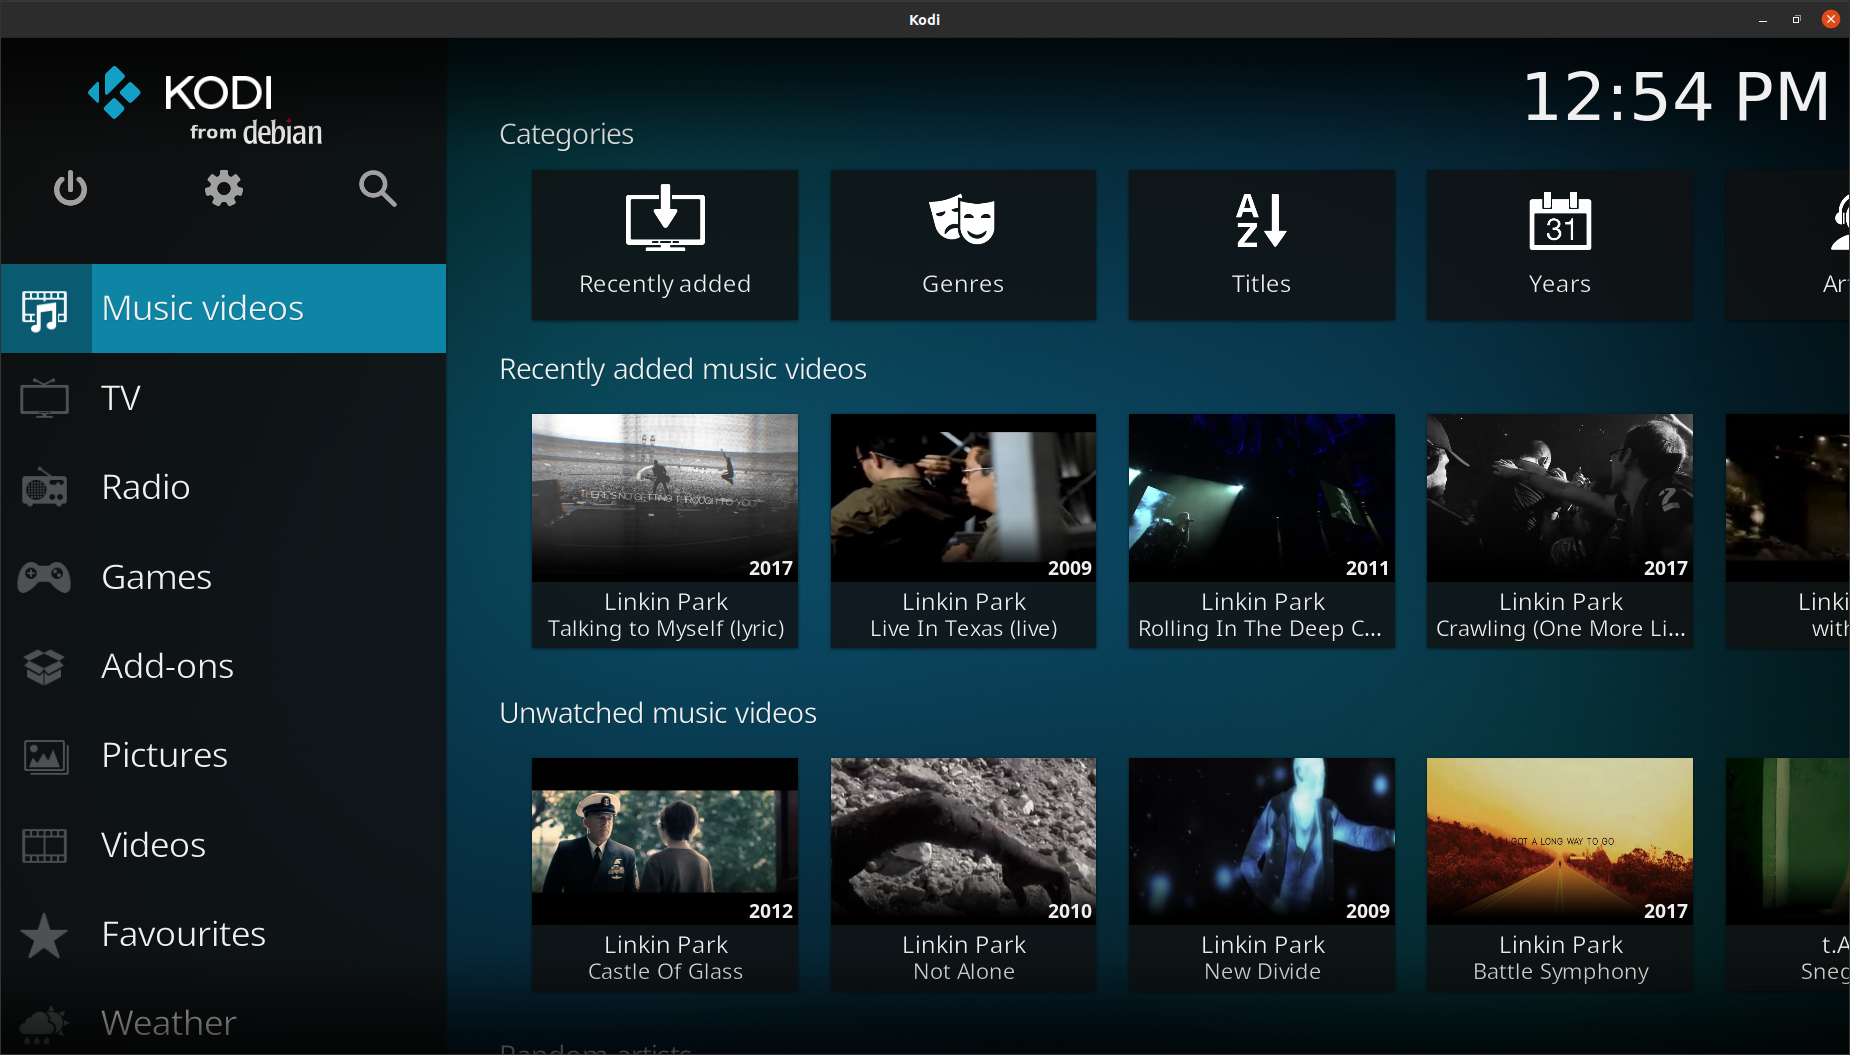The width and height of the screenshot is (1850, 1055).
Task: Click the Years calendar icon
Action: (x=1560, y=220)
